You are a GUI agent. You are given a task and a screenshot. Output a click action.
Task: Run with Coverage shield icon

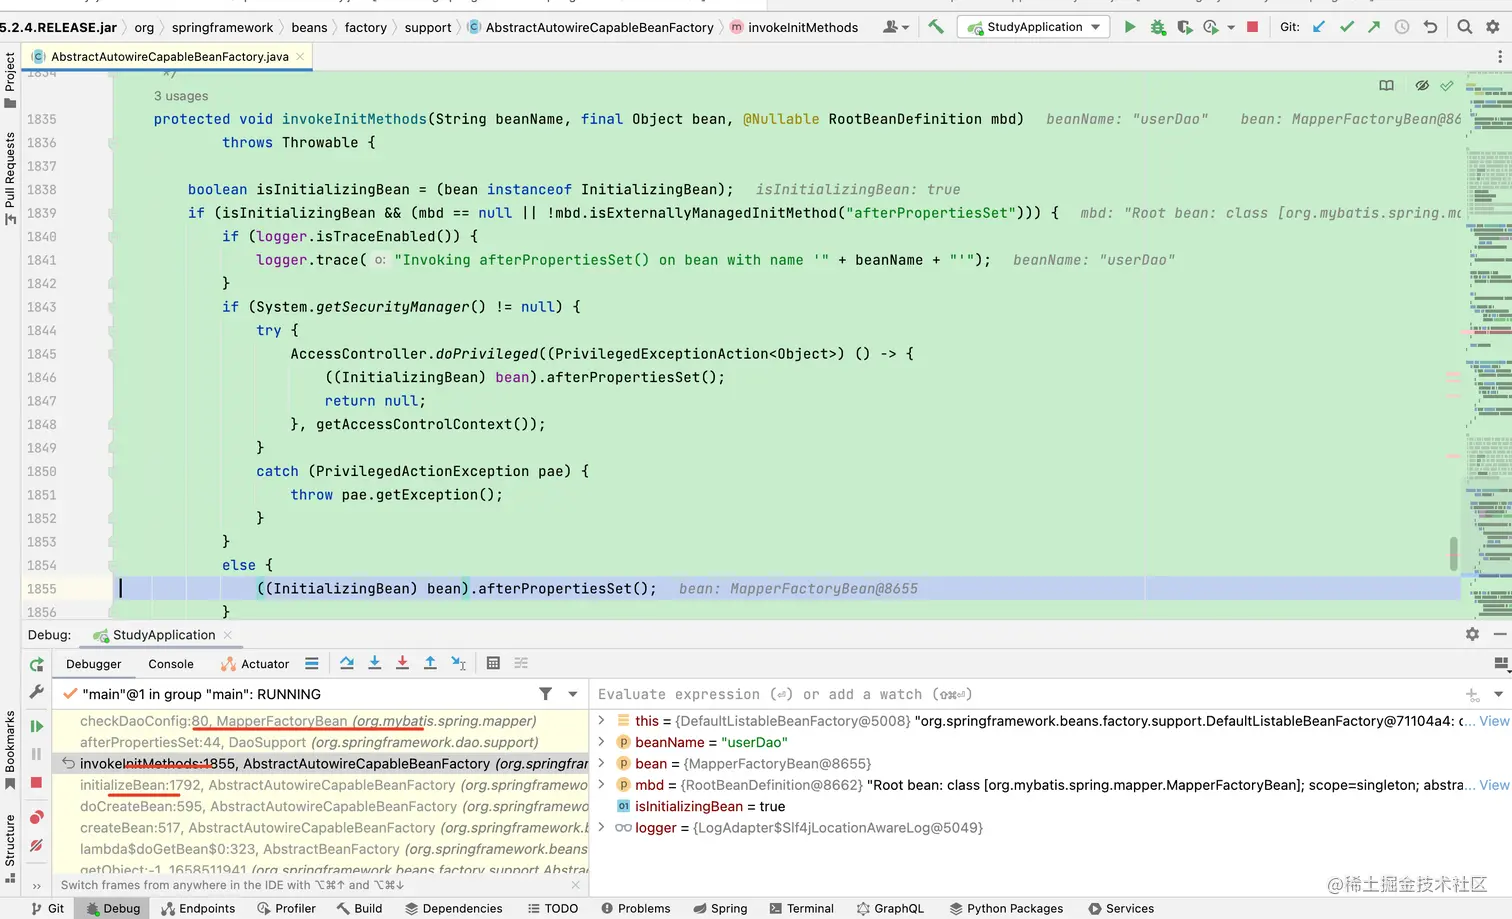(1185, 27)
